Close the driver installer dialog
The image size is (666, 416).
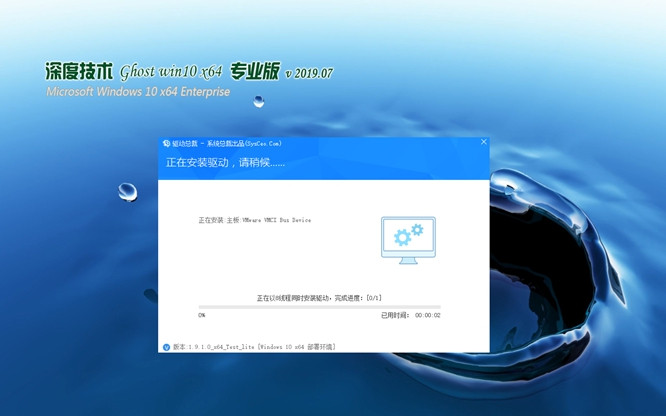(x=483, y=142)
